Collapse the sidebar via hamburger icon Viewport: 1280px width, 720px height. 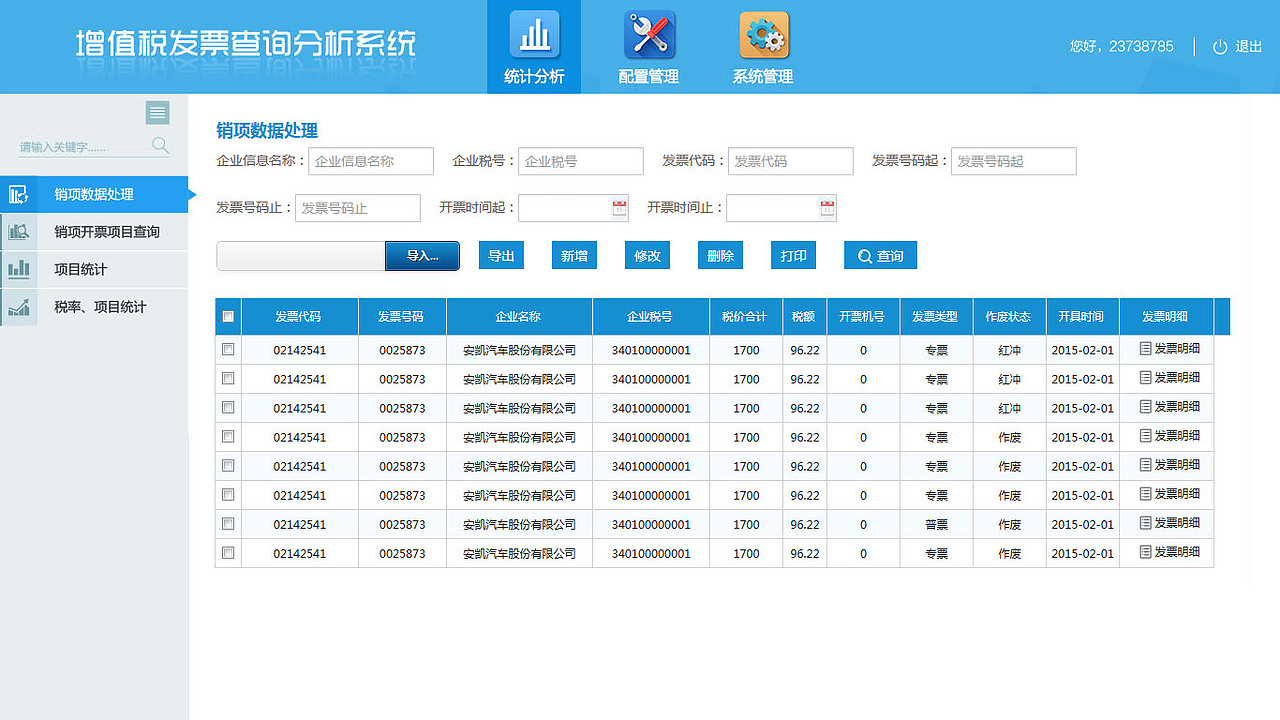click(x=157, y=112)
